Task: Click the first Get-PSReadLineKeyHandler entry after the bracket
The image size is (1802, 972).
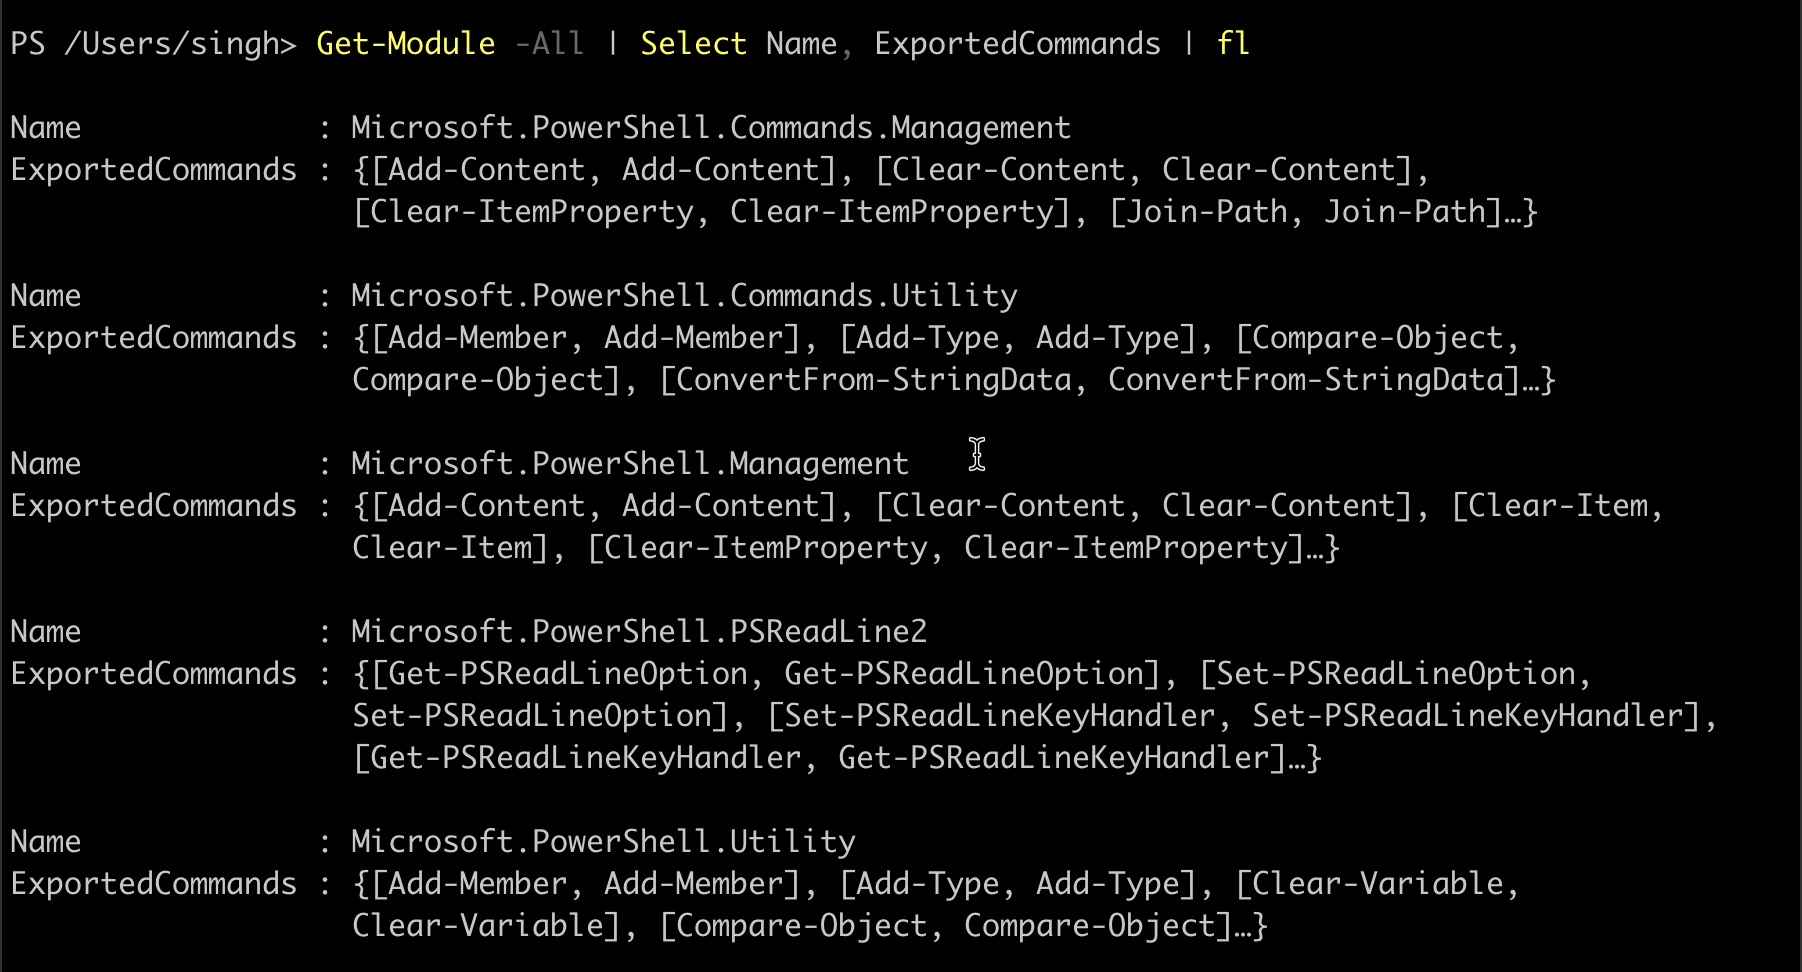Action: pos(585,758)
